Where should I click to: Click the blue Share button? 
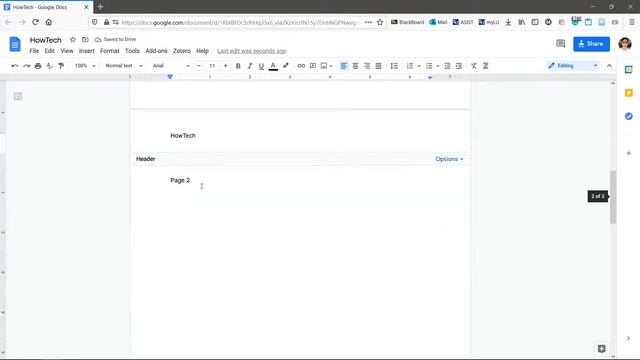click(591, 44)
